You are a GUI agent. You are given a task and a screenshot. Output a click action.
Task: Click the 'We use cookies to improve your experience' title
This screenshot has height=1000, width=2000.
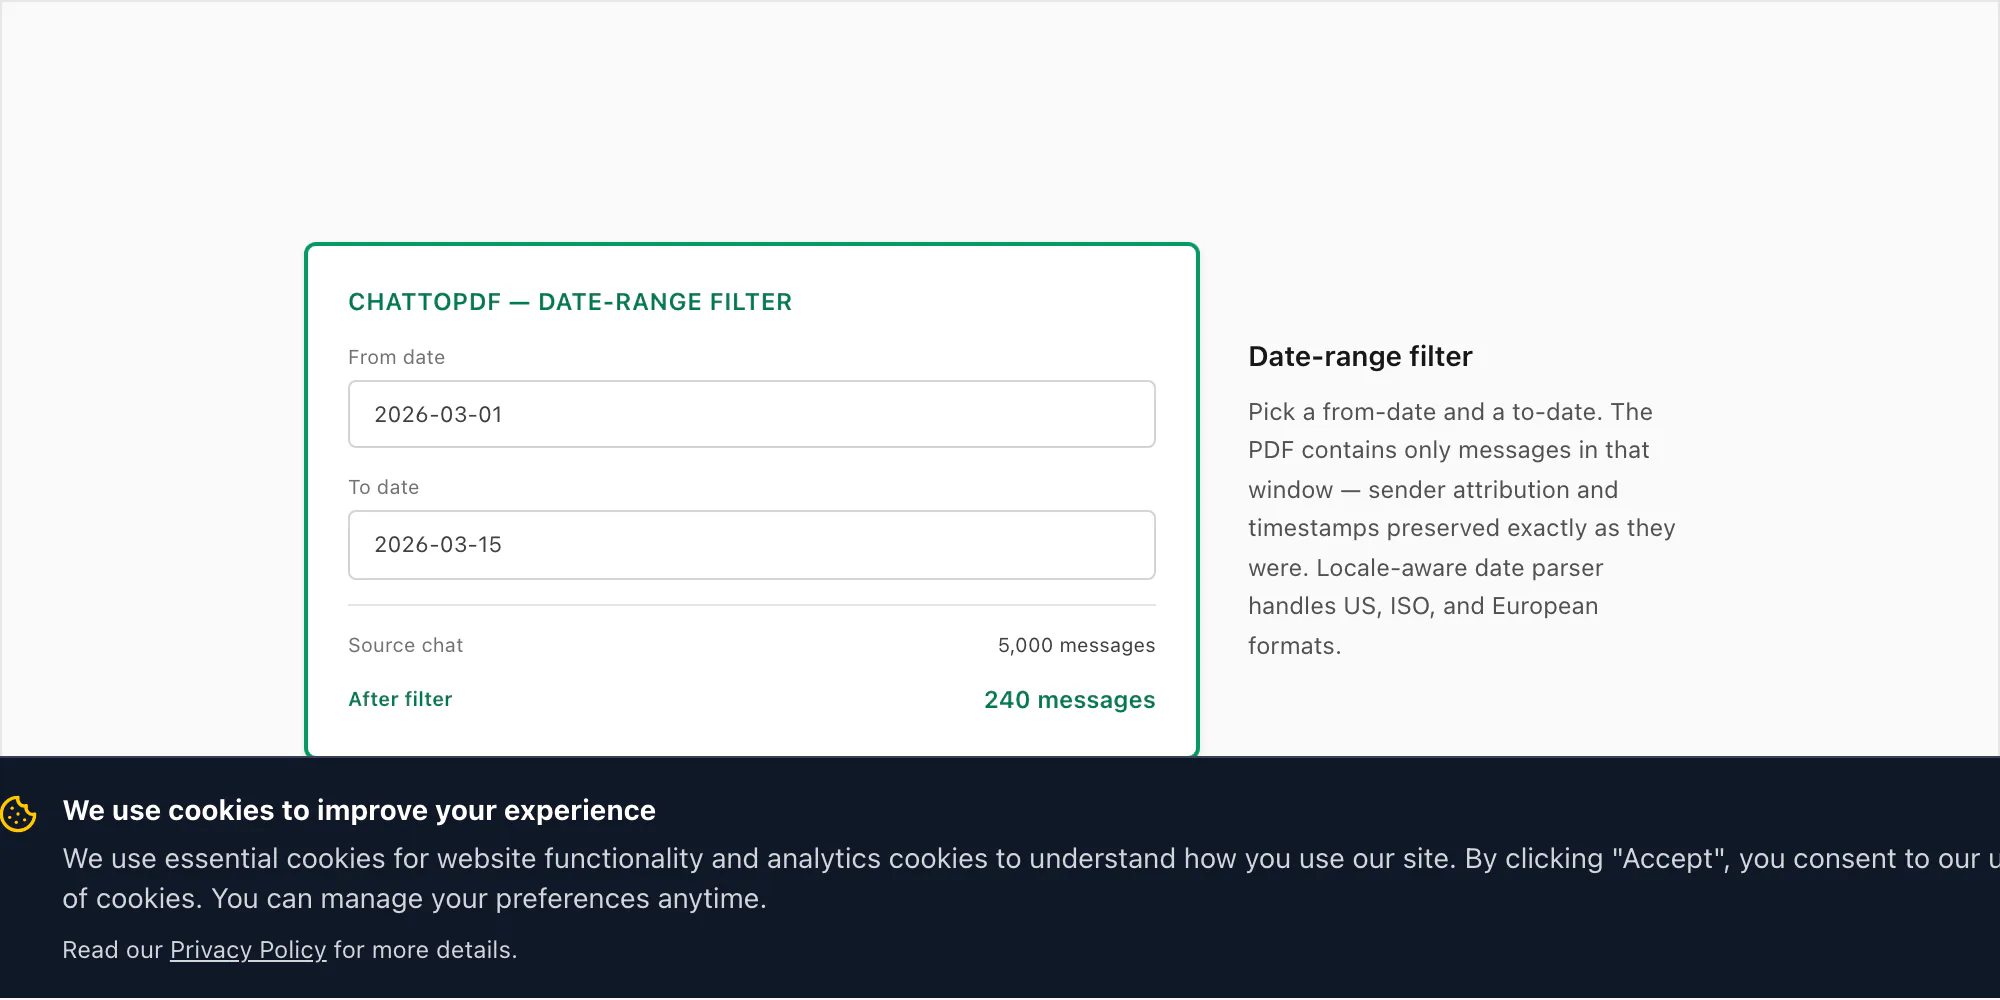coord(359,810)
